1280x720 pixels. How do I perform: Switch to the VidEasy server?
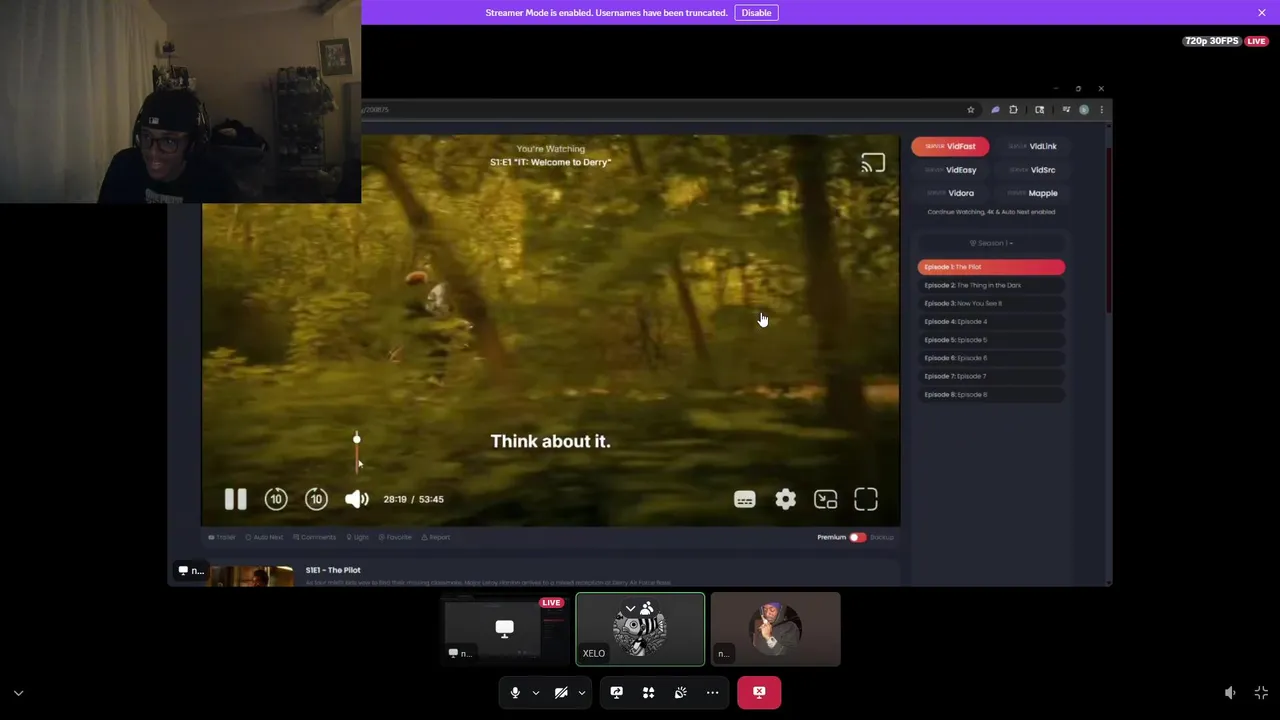pos(950,170)
